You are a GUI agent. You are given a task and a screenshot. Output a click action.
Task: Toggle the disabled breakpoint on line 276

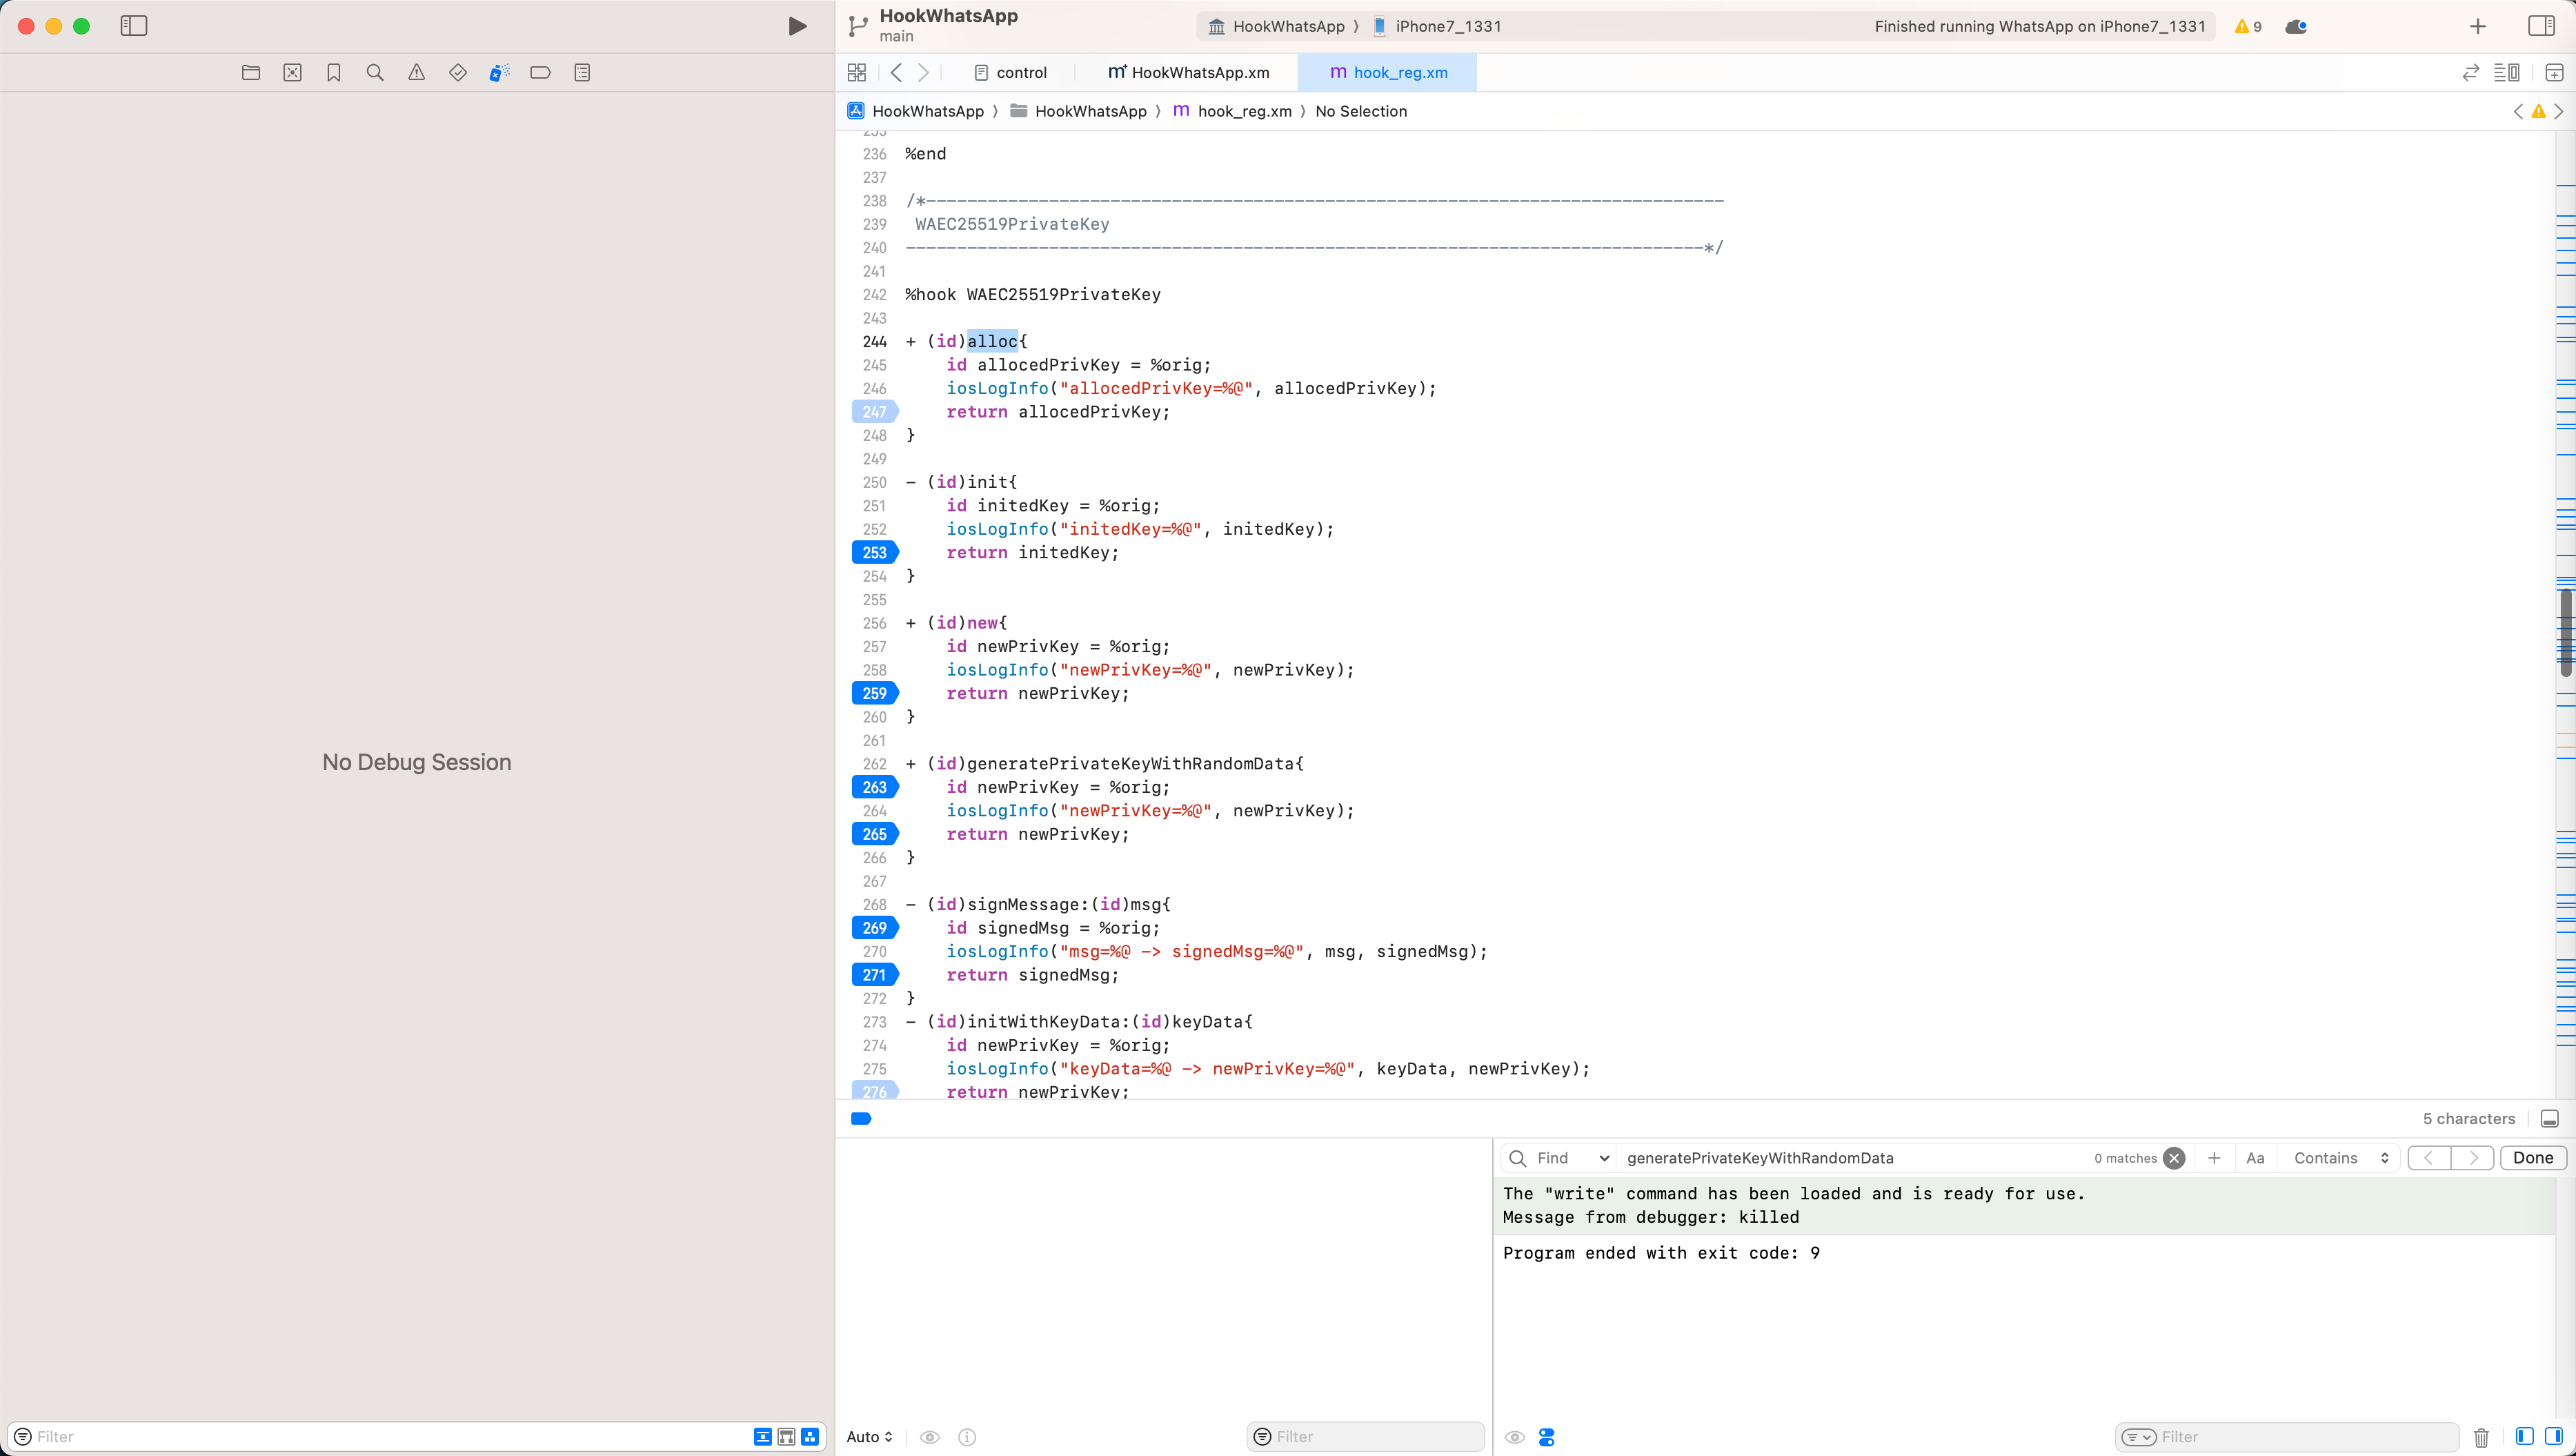coord(875,1091)
